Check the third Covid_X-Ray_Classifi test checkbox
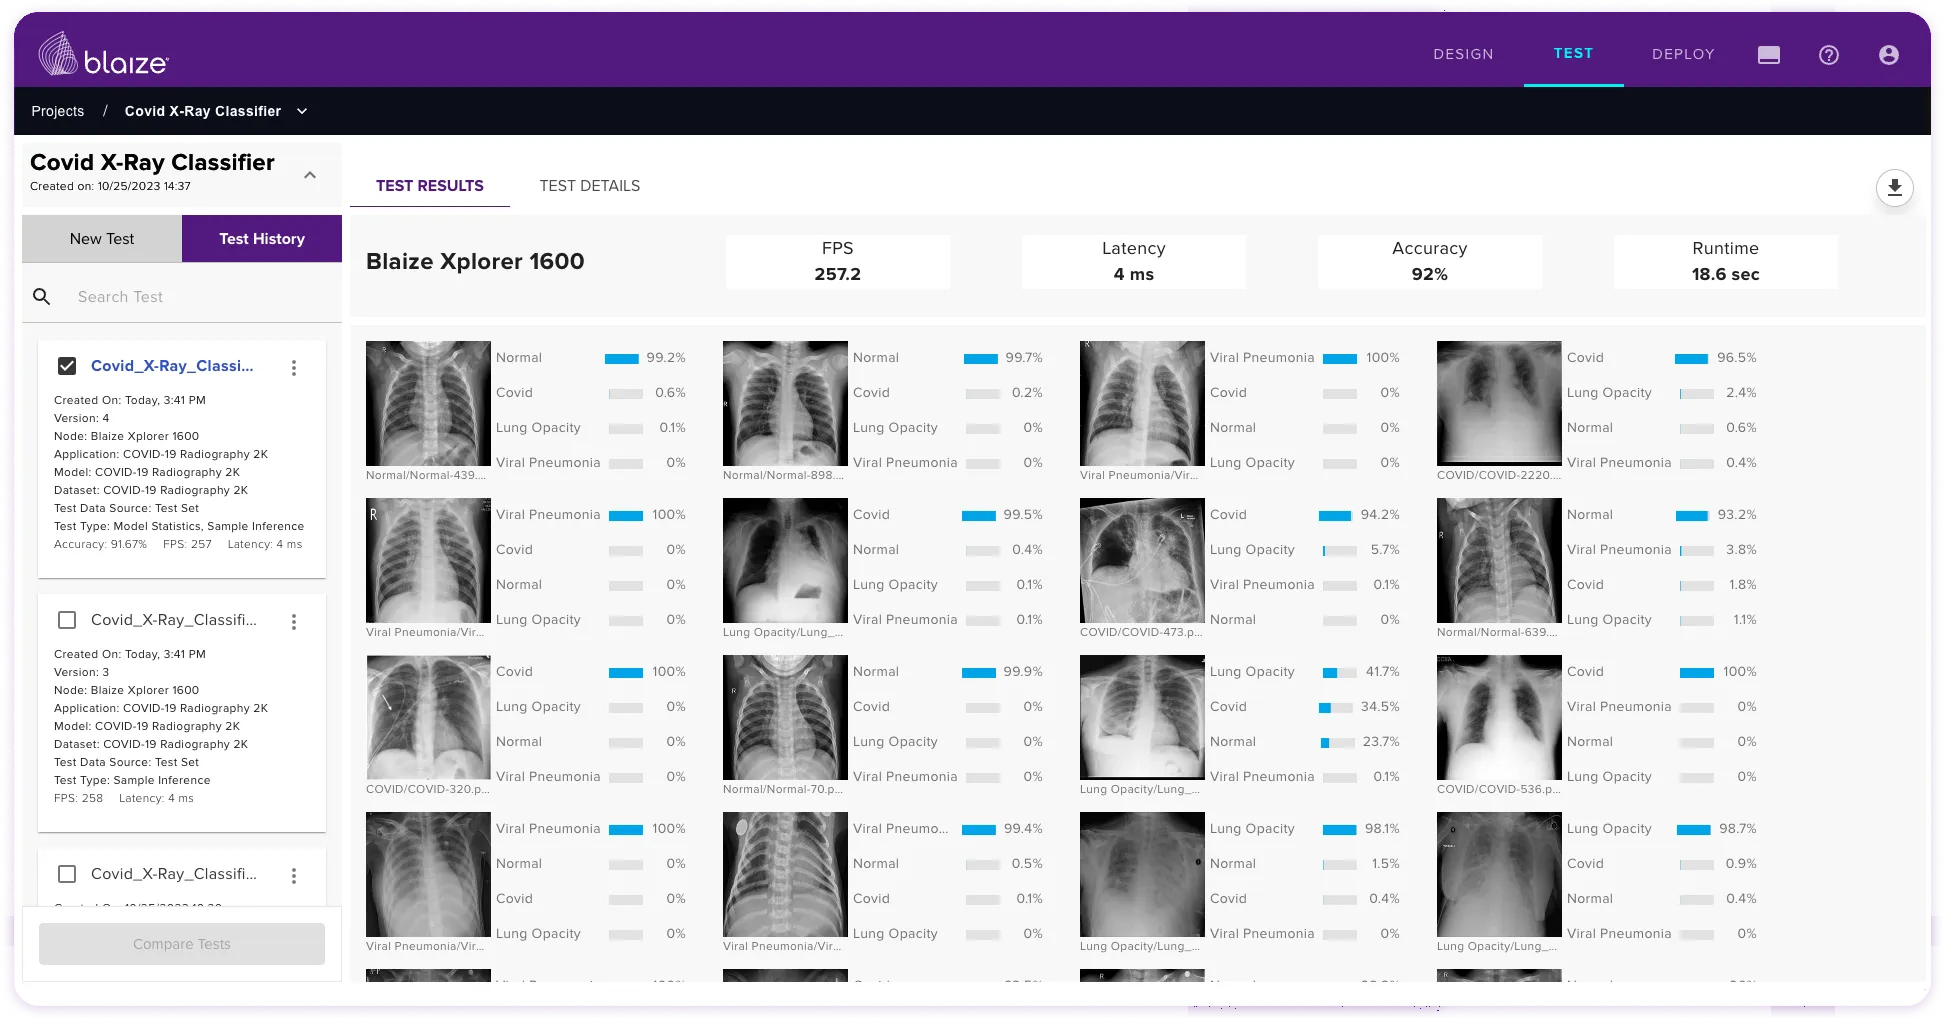The height and width of the screenshot is (1022, 1945). [x=67, y=874]
